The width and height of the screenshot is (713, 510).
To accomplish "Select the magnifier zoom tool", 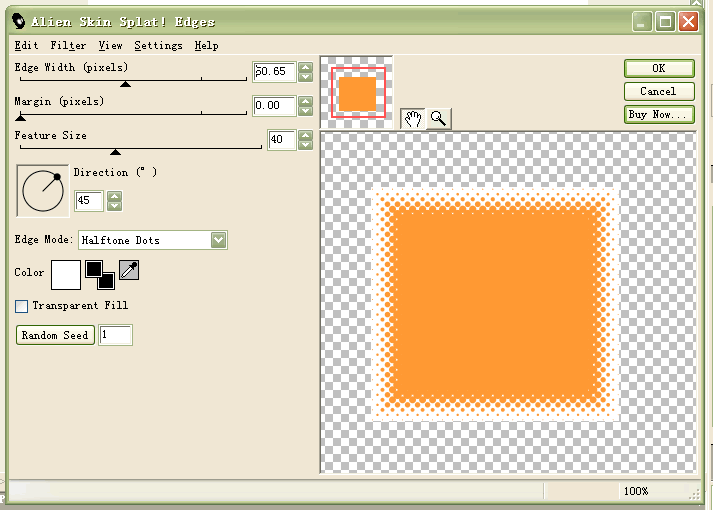I will pos(438,119).
